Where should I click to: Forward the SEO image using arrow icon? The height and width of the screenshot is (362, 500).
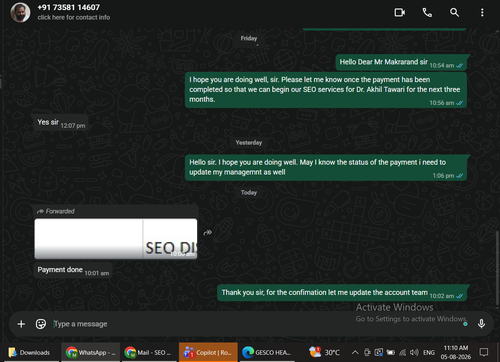(208, 232)
